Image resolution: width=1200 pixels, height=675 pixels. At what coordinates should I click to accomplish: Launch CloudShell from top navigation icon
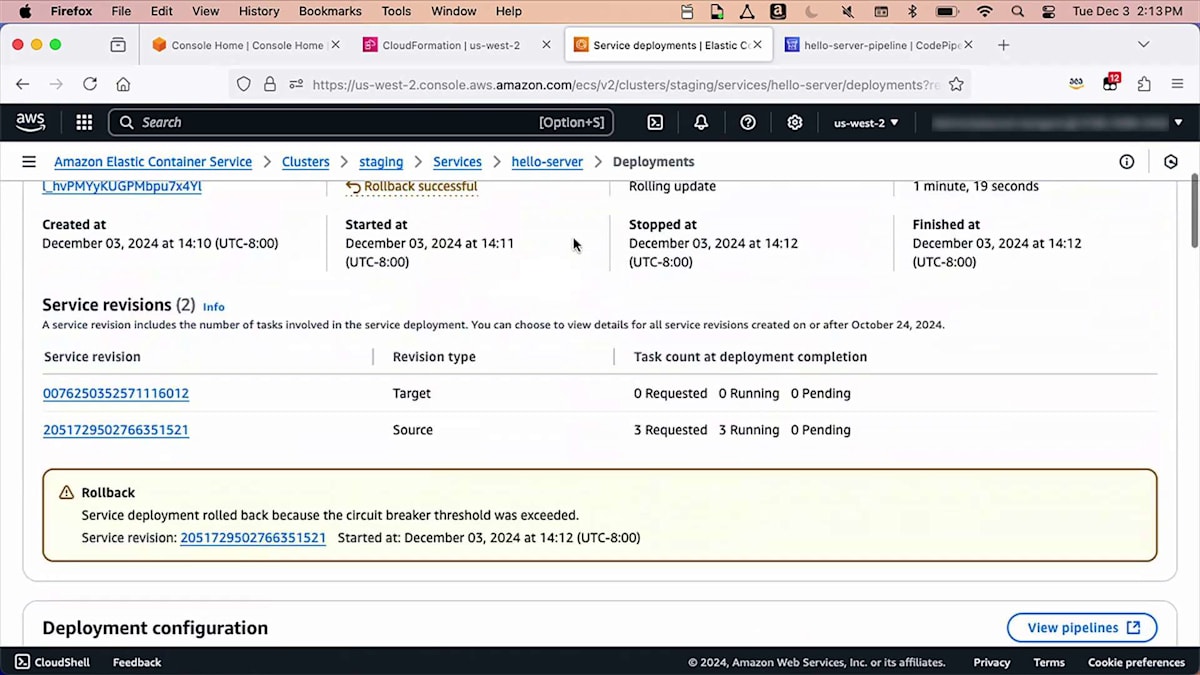click(655, 122)
